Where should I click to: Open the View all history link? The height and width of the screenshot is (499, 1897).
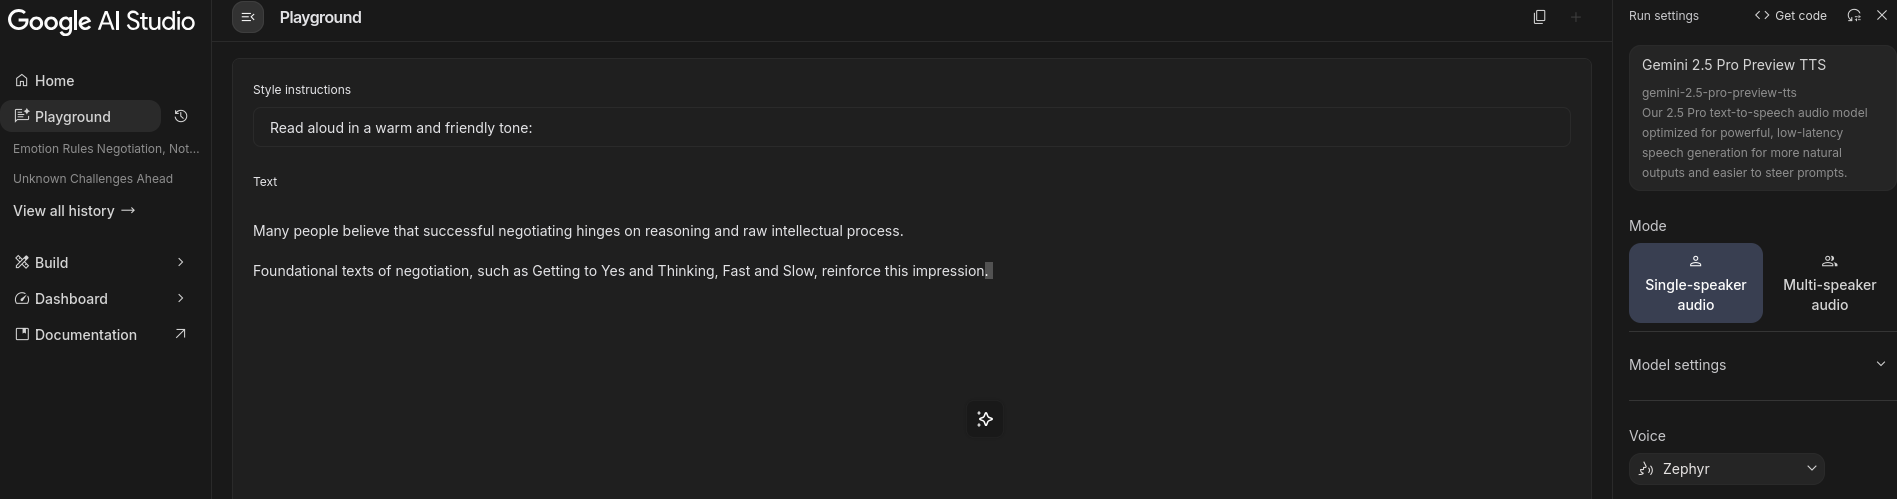[x=74, y=211]
